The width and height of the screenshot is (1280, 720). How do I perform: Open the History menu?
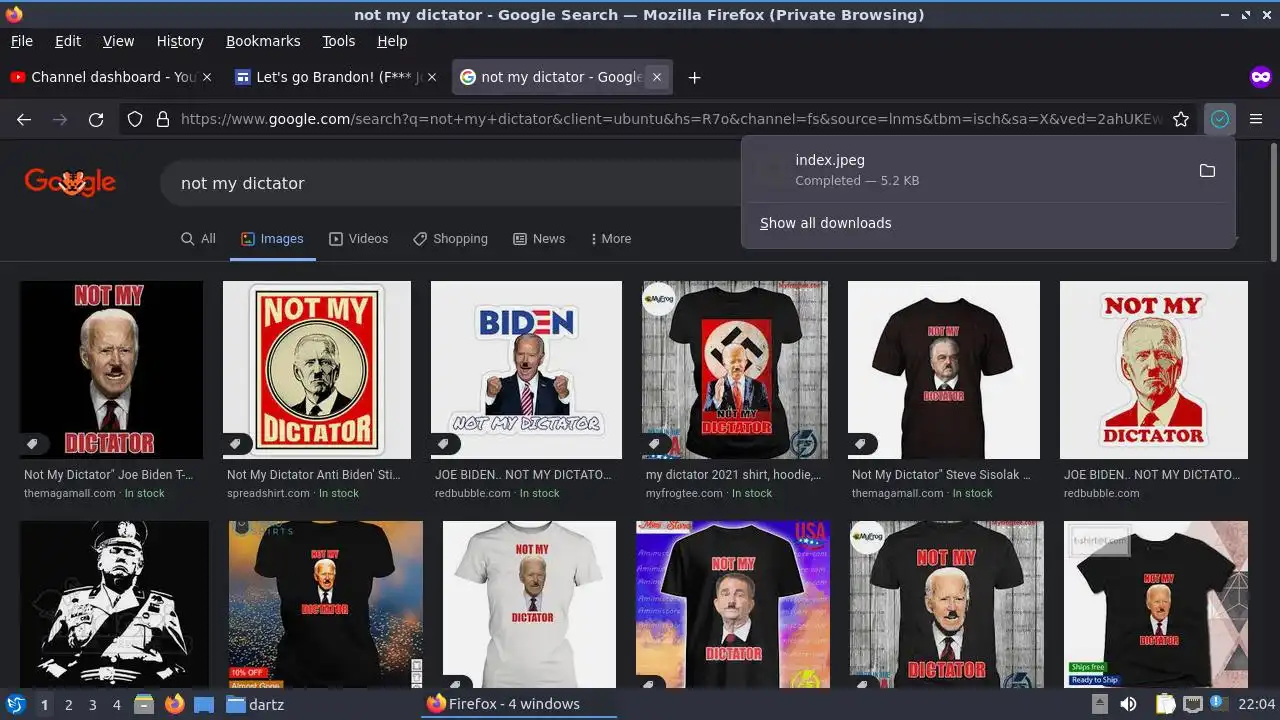(x=180, y=41)
